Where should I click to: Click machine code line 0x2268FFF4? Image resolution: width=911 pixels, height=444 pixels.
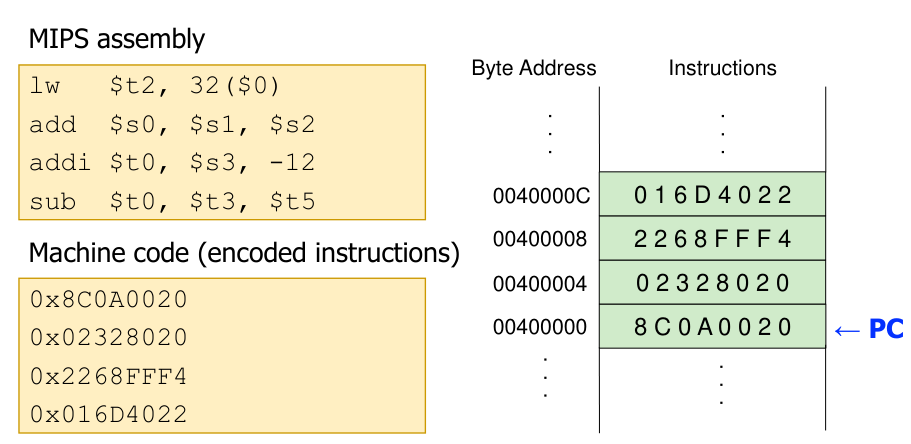point(108,376)
